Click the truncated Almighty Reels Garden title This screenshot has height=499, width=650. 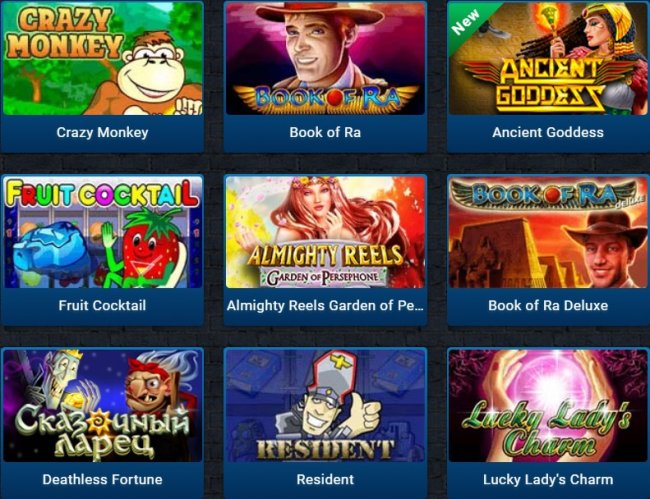[x=325, y=306]
